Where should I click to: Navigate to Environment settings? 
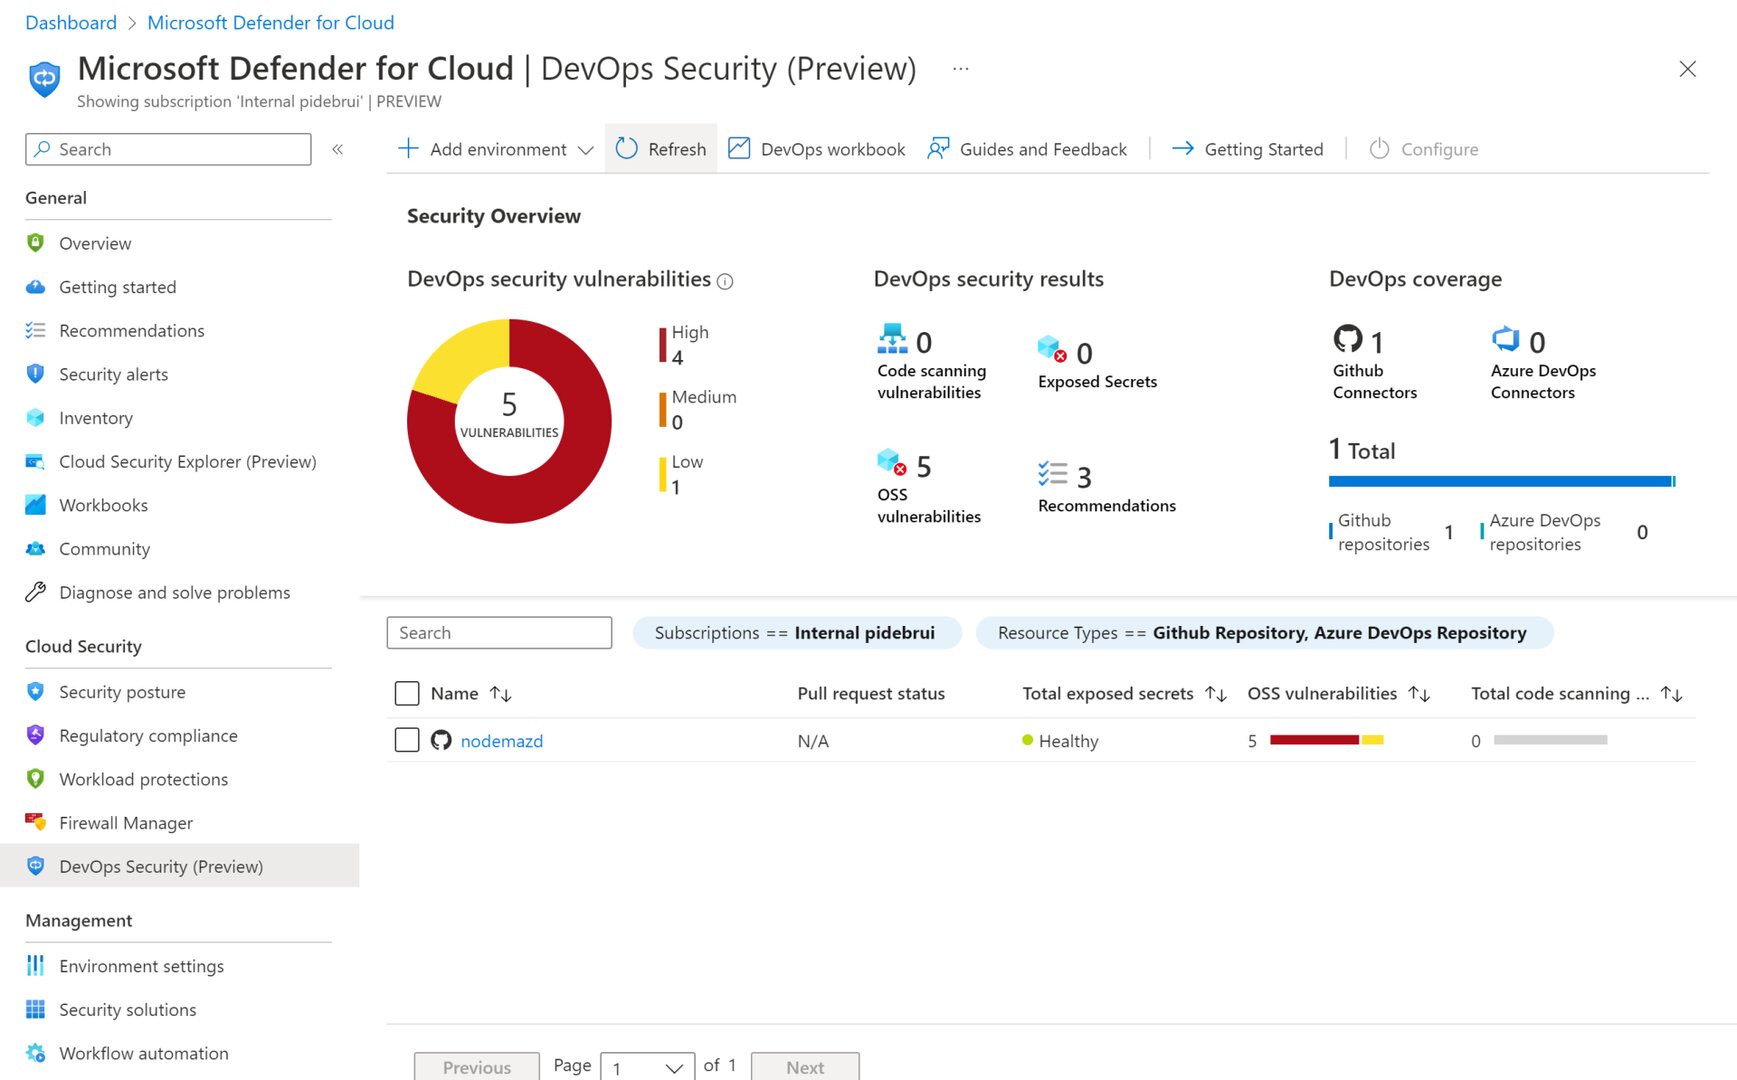[x=141, y=966]
